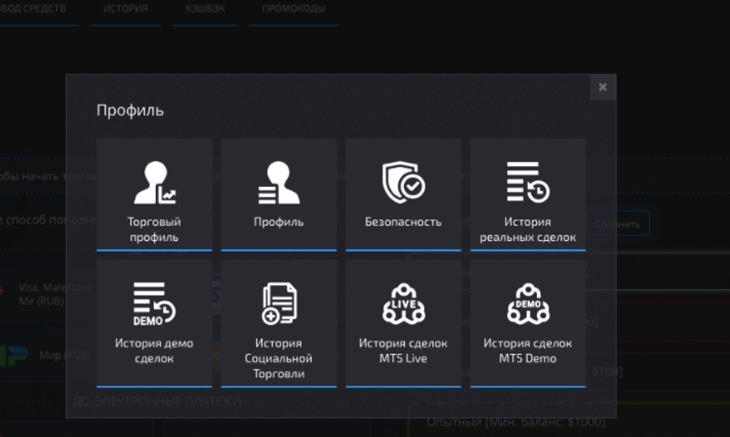The width and height of the screenshot is (730, 437).
Task: Open the Кэшбэк tab
Action: [x=204, y=8]
